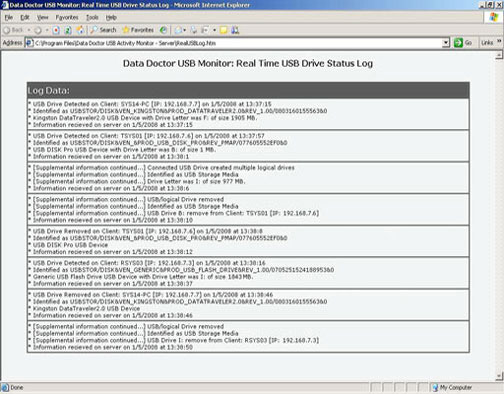Click 'USB Drive Detected on Client: RSYS03' line
504x394 pixels.
point(147,263)
